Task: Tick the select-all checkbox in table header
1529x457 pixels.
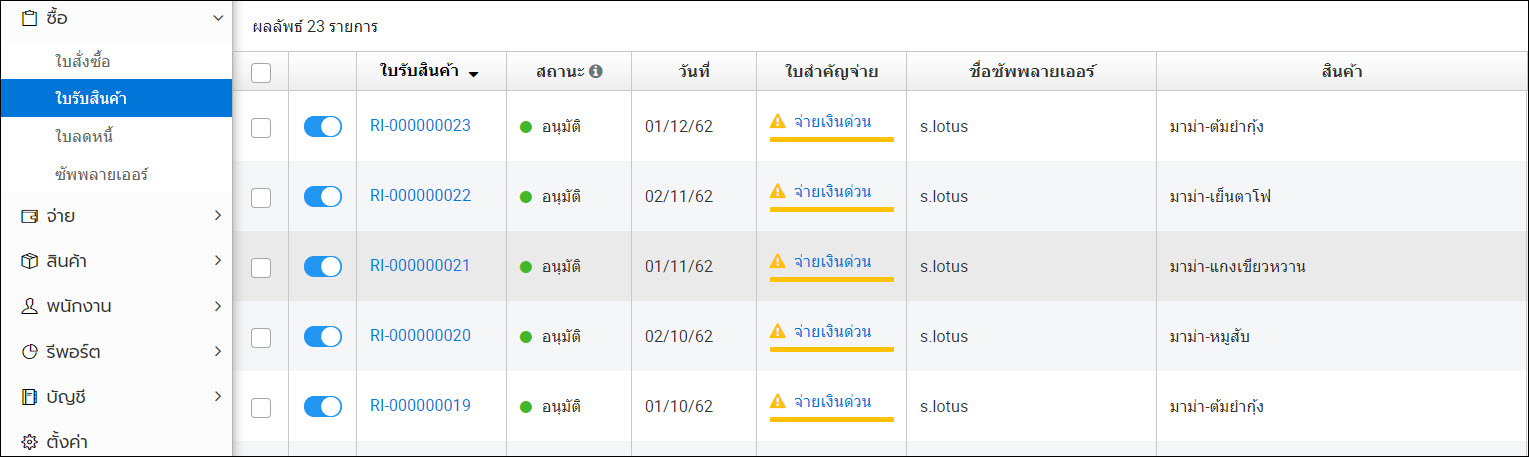Action: point(261,73)
